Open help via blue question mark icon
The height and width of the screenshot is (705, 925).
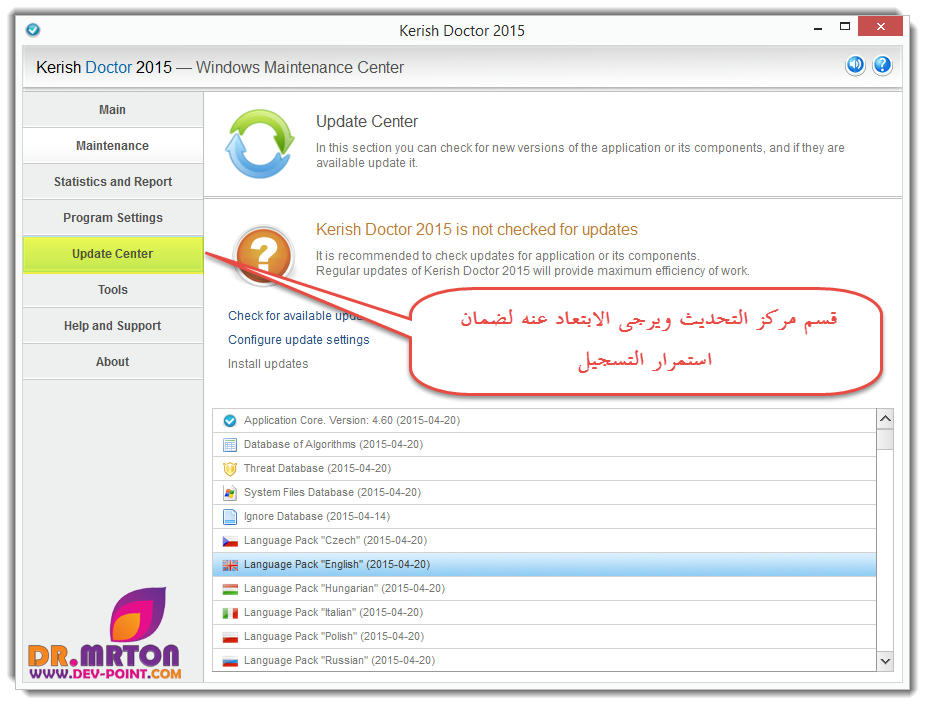coord(882,65)
